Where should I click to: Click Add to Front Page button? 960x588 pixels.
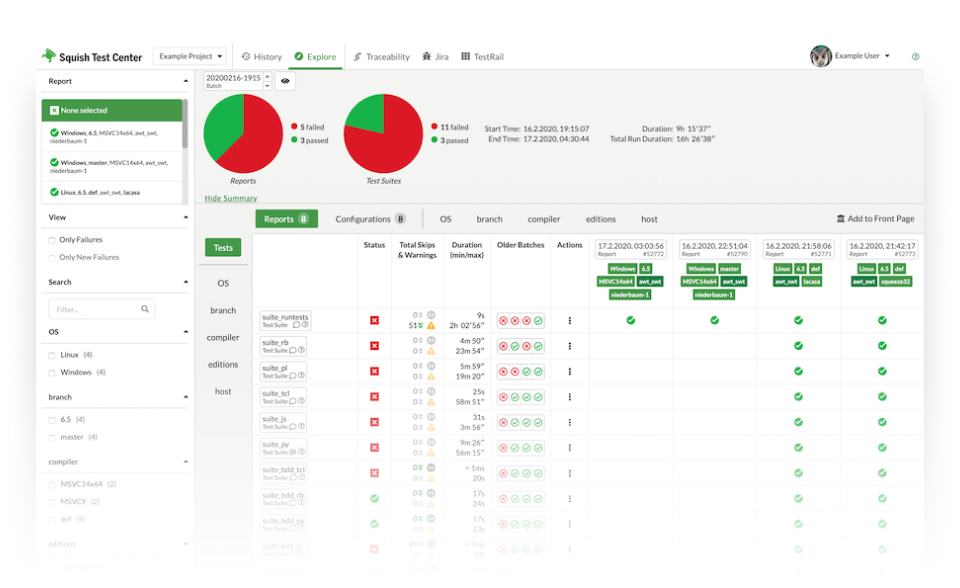click(875, 219)
